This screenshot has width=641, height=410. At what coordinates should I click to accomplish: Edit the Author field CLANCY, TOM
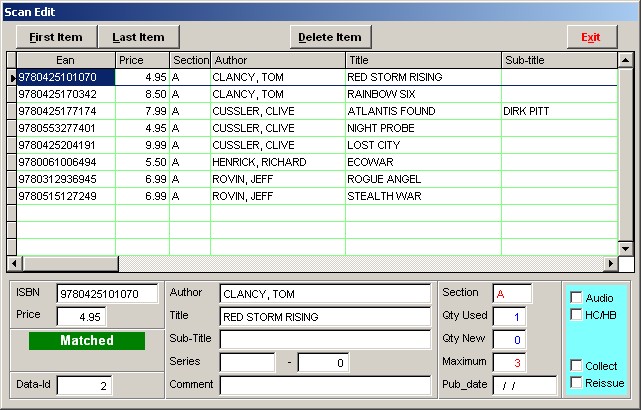click(325, 294)
